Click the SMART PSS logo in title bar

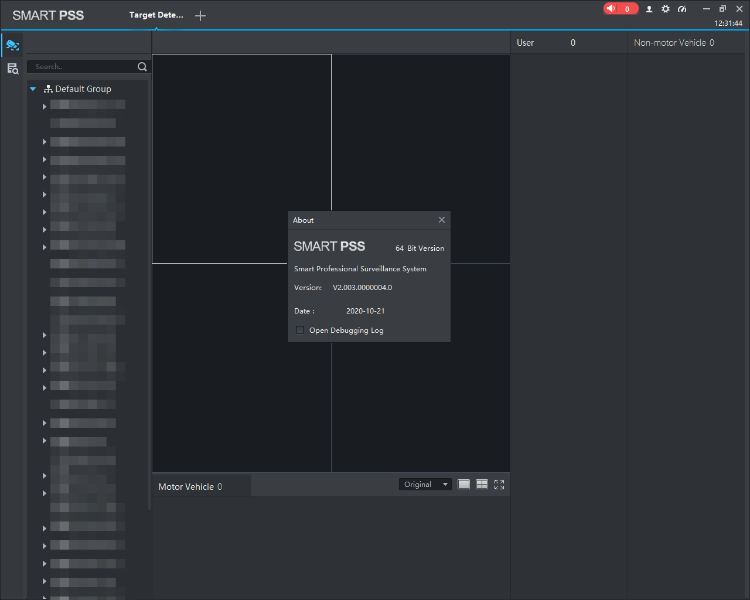click(48, 15)
